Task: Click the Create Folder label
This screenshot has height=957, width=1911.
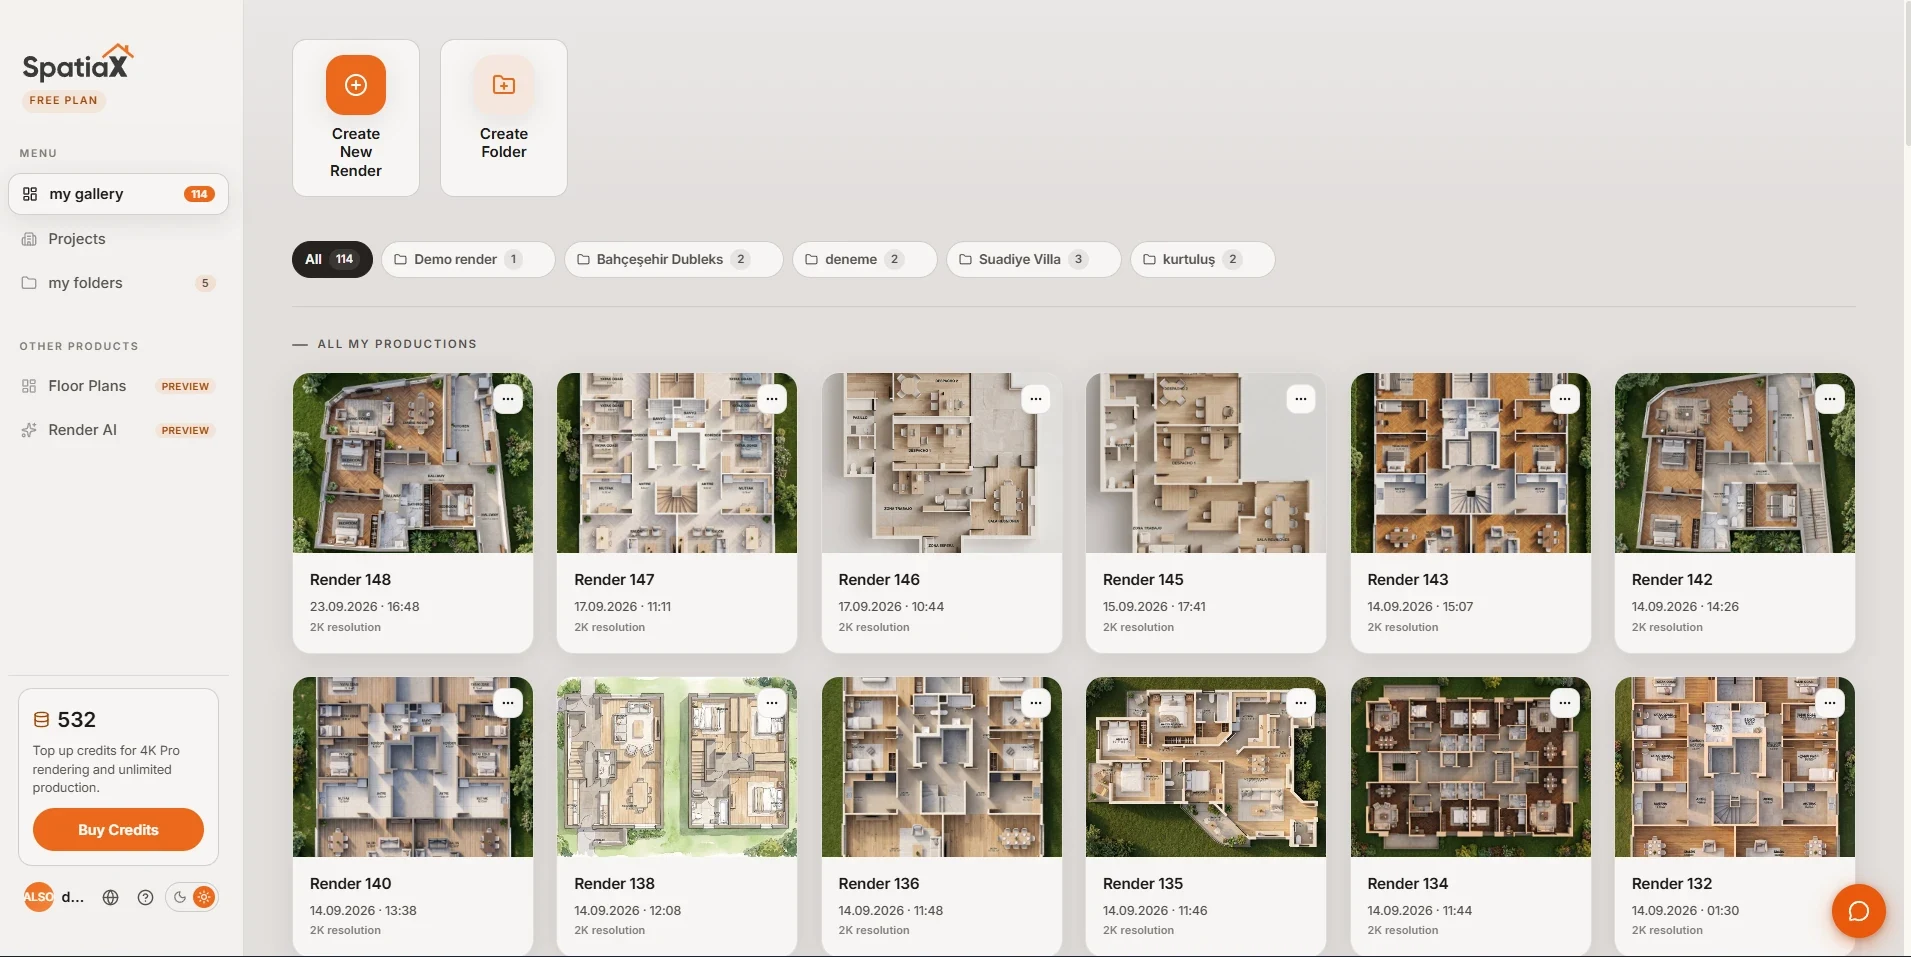Action: (x=504, y=143)
